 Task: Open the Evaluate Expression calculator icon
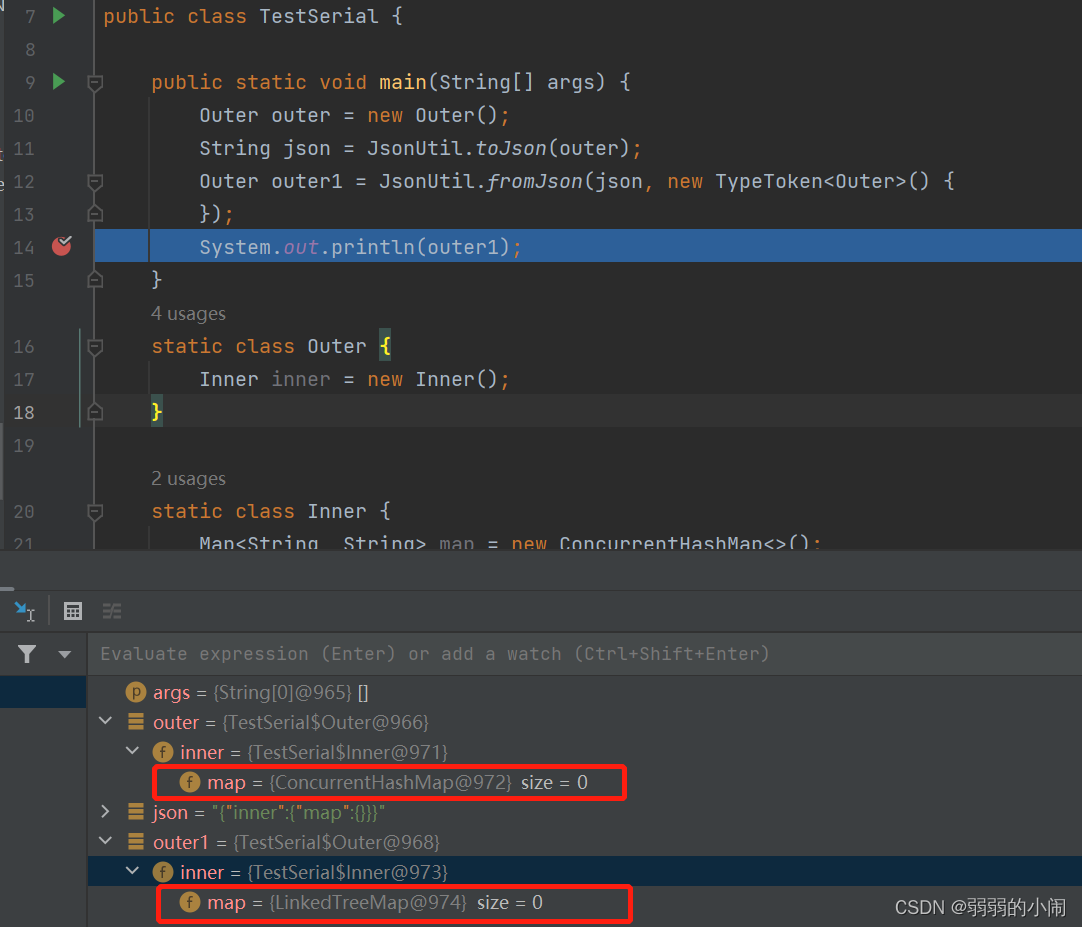tap(72, 611)
